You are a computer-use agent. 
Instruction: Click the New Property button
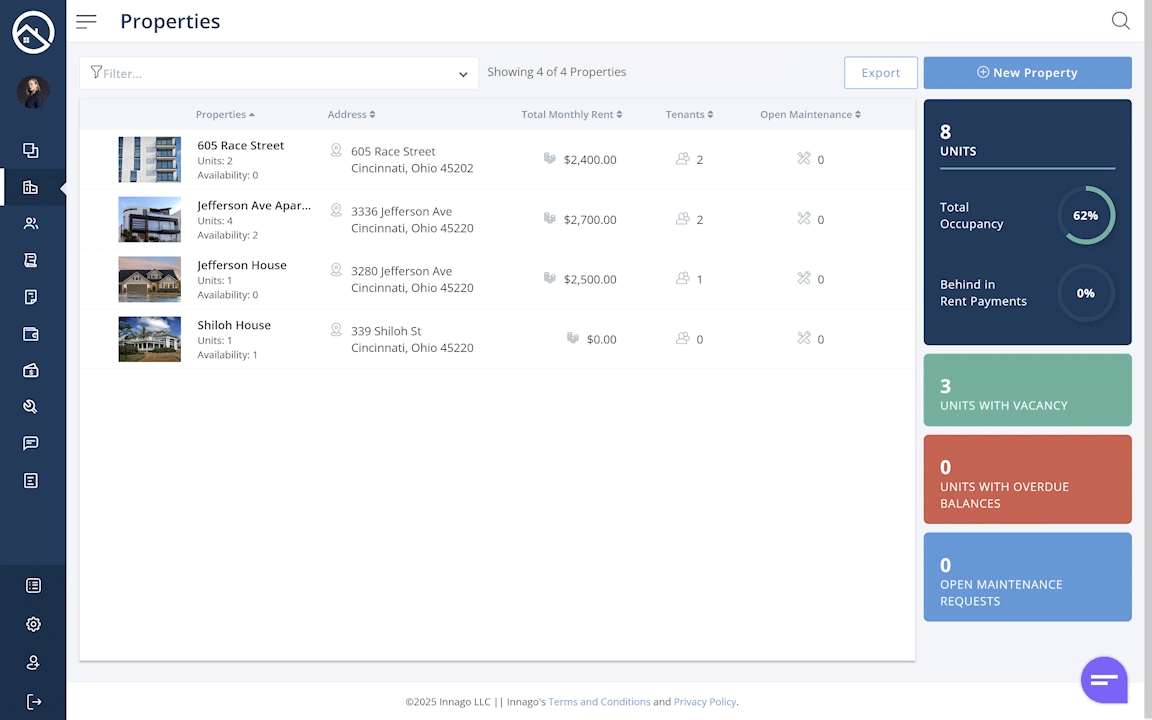coord(1027,72)
